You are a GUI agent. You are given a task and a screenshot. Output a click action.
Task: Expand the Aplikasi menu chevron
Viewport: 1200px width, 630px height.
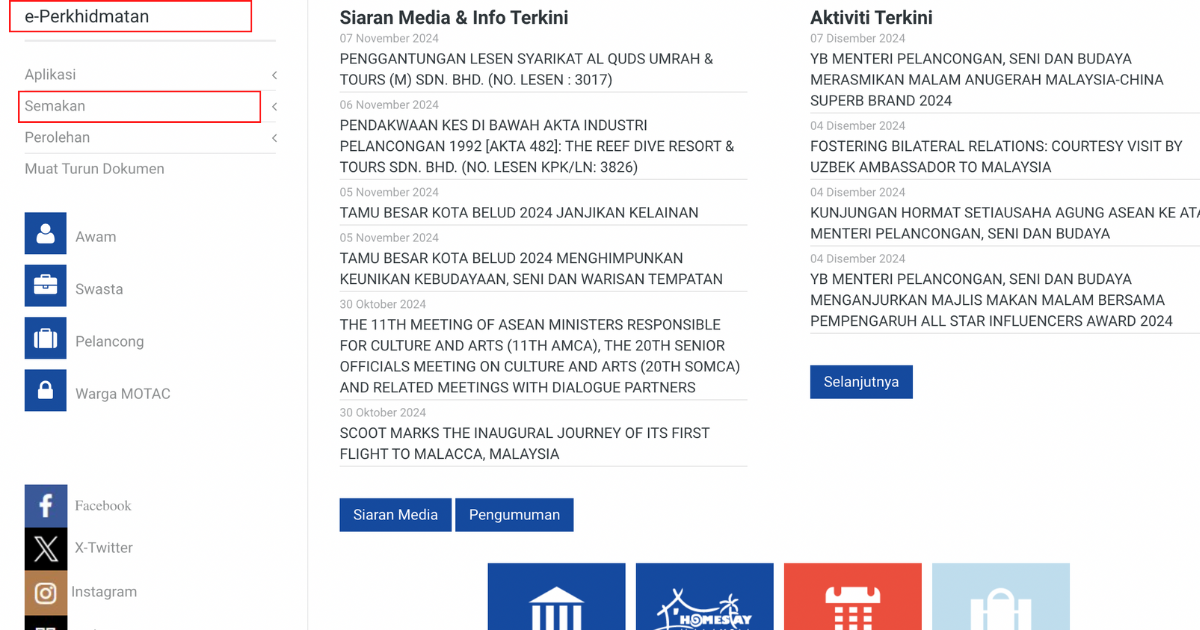coord(274,75)
